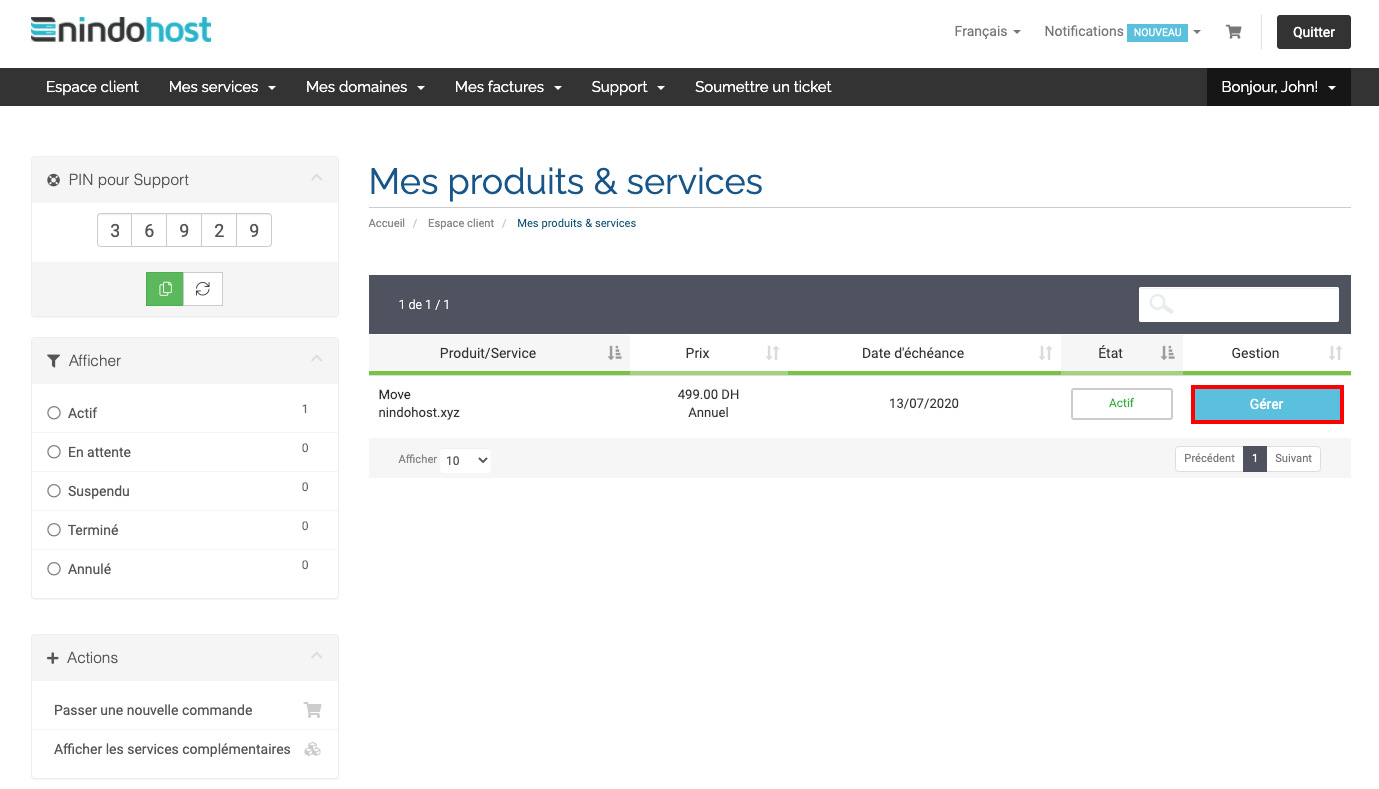Follow the Espace client breadcrumb
Image resolution: width=1379 pixels, height=789 pixels.
tap(461, 223)
